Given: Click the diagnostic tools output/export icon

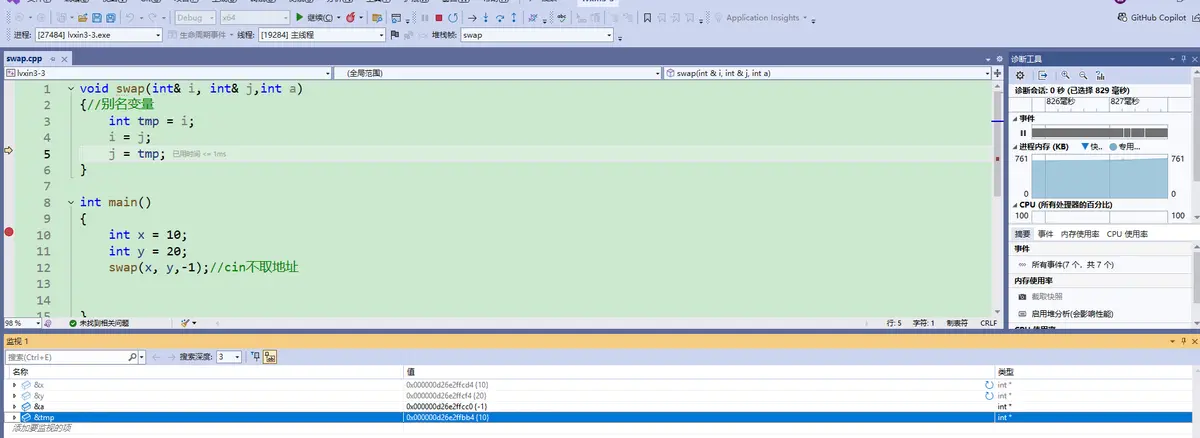Looking at the screenshot, I should tap(1043, 75).
